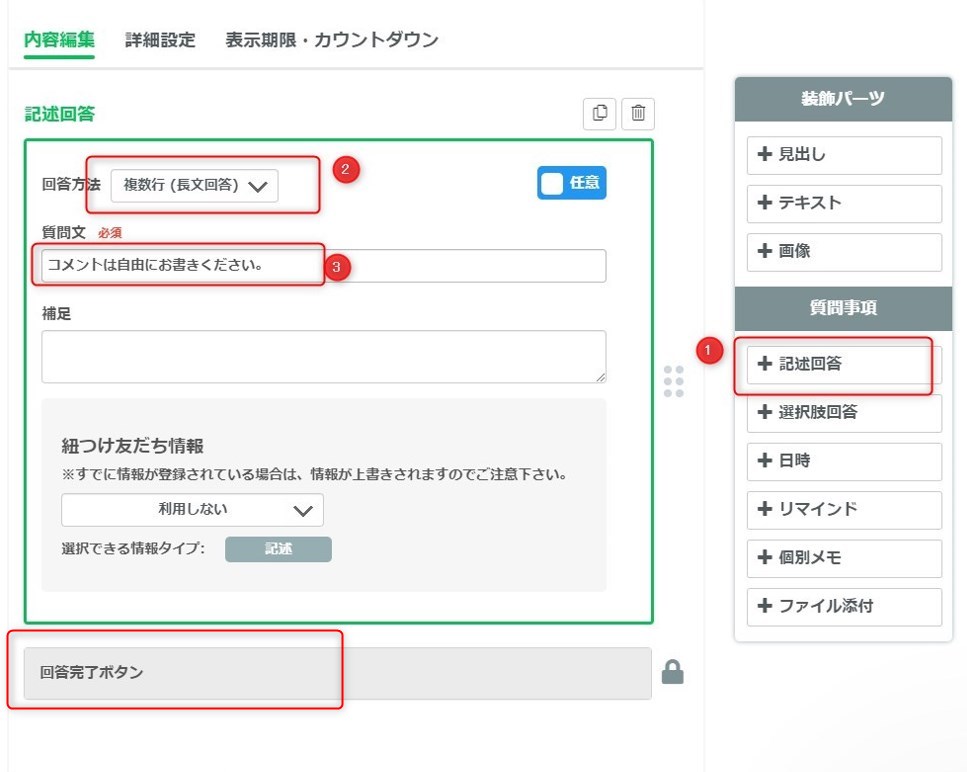Image resolution: width=967 pixels, height=772 pixels.
Task: Click the lock icon next to 回答完了ボタン
Action: pyautogui.click(x=673, y=673)
